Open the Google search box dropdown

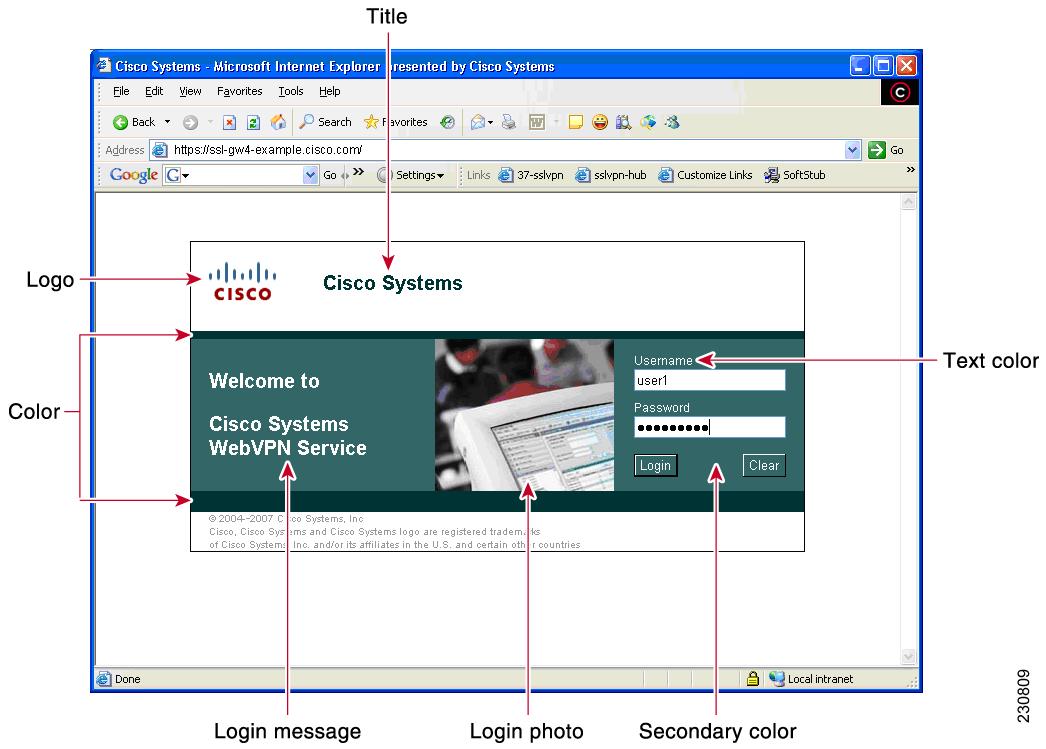point(310,175)
